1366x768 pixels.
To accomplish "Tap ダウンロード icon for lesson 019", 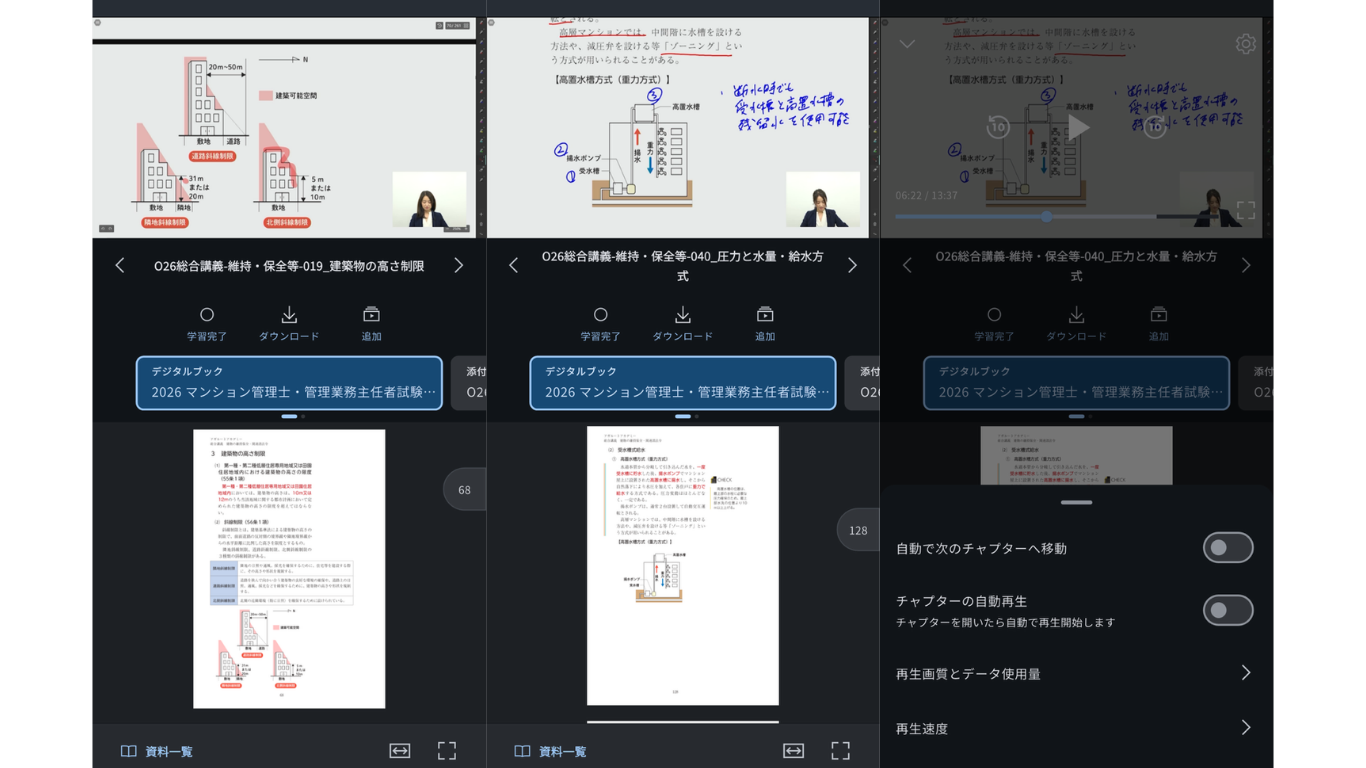I will (289, 324).
